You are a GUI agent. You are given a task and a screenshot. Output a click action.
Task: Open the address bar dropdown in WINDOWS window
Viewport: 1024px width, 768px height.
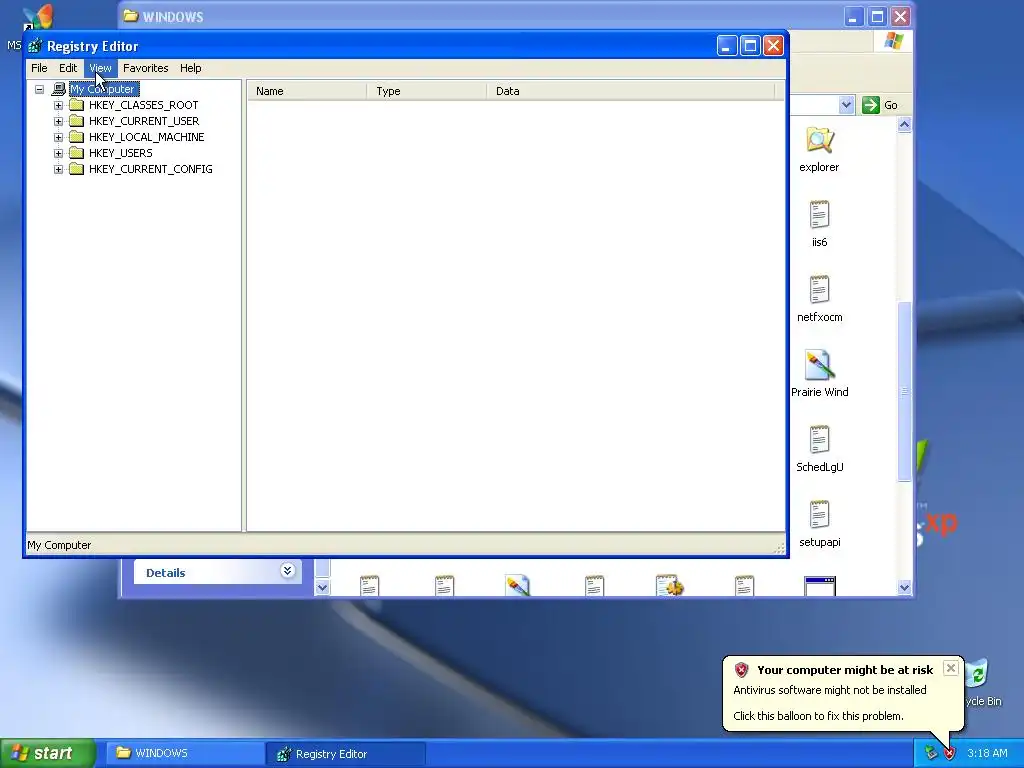[x=846, y=104]
